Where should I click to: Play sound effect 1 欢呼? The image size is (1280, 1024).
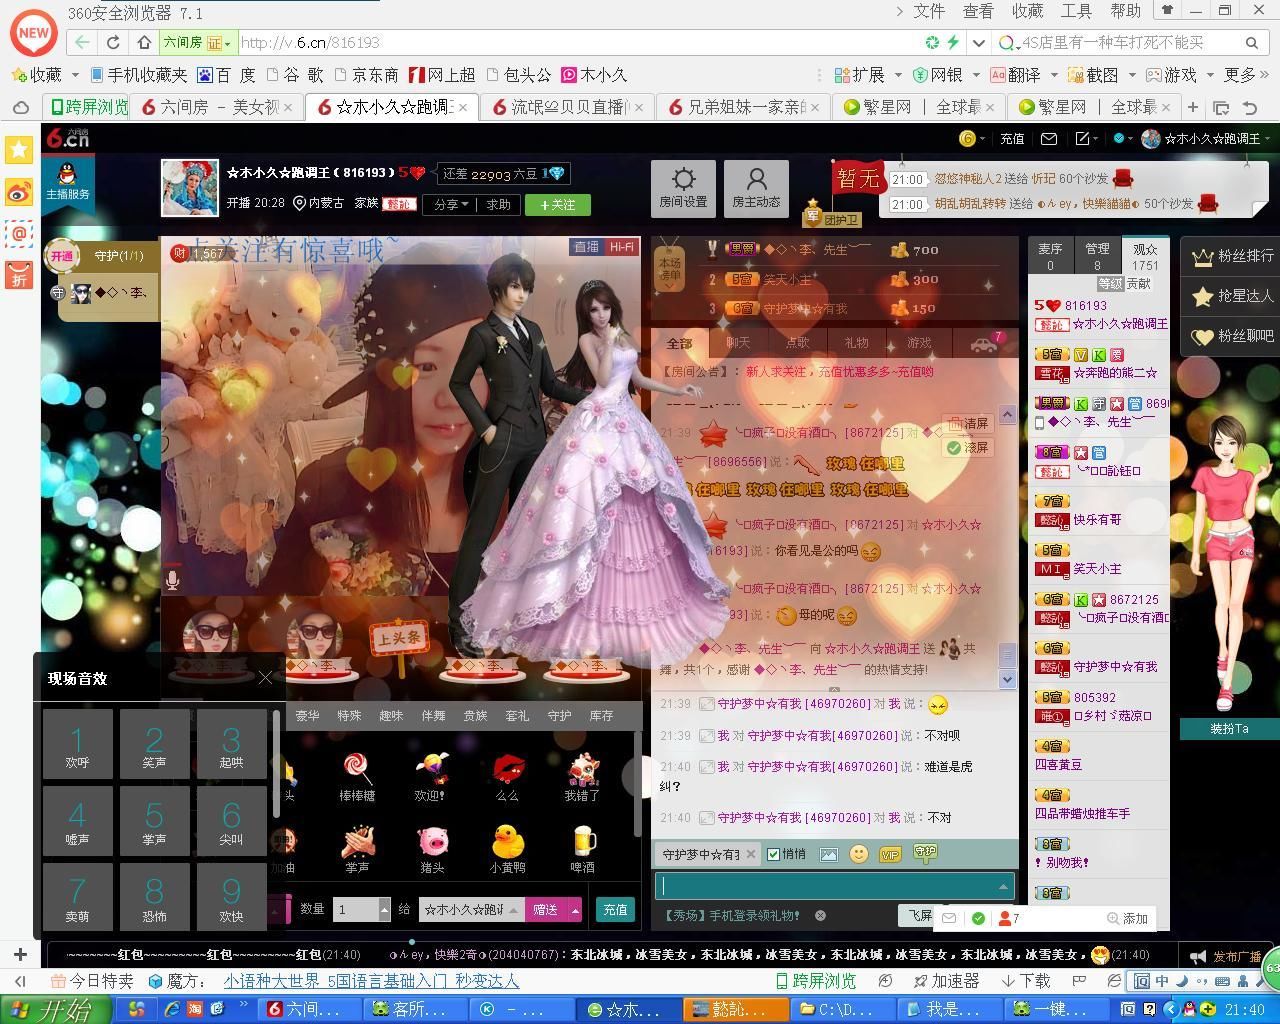[x=77, y=745]
